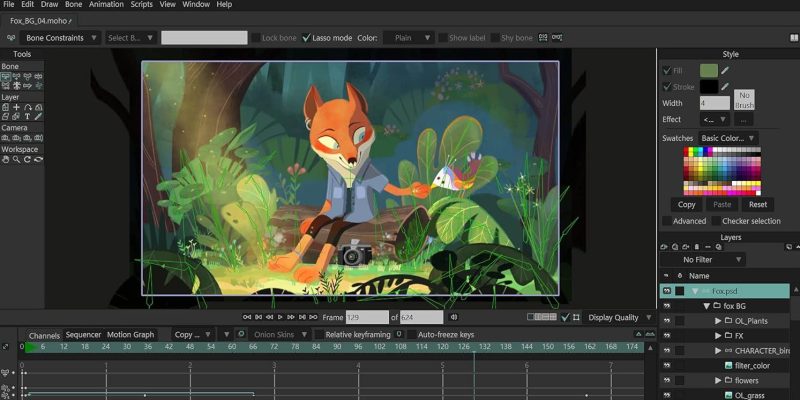Image resolution: width=800 pixels, height=400 pixels.
Task: Open the Animation menu
Action: tap(106, 4)
